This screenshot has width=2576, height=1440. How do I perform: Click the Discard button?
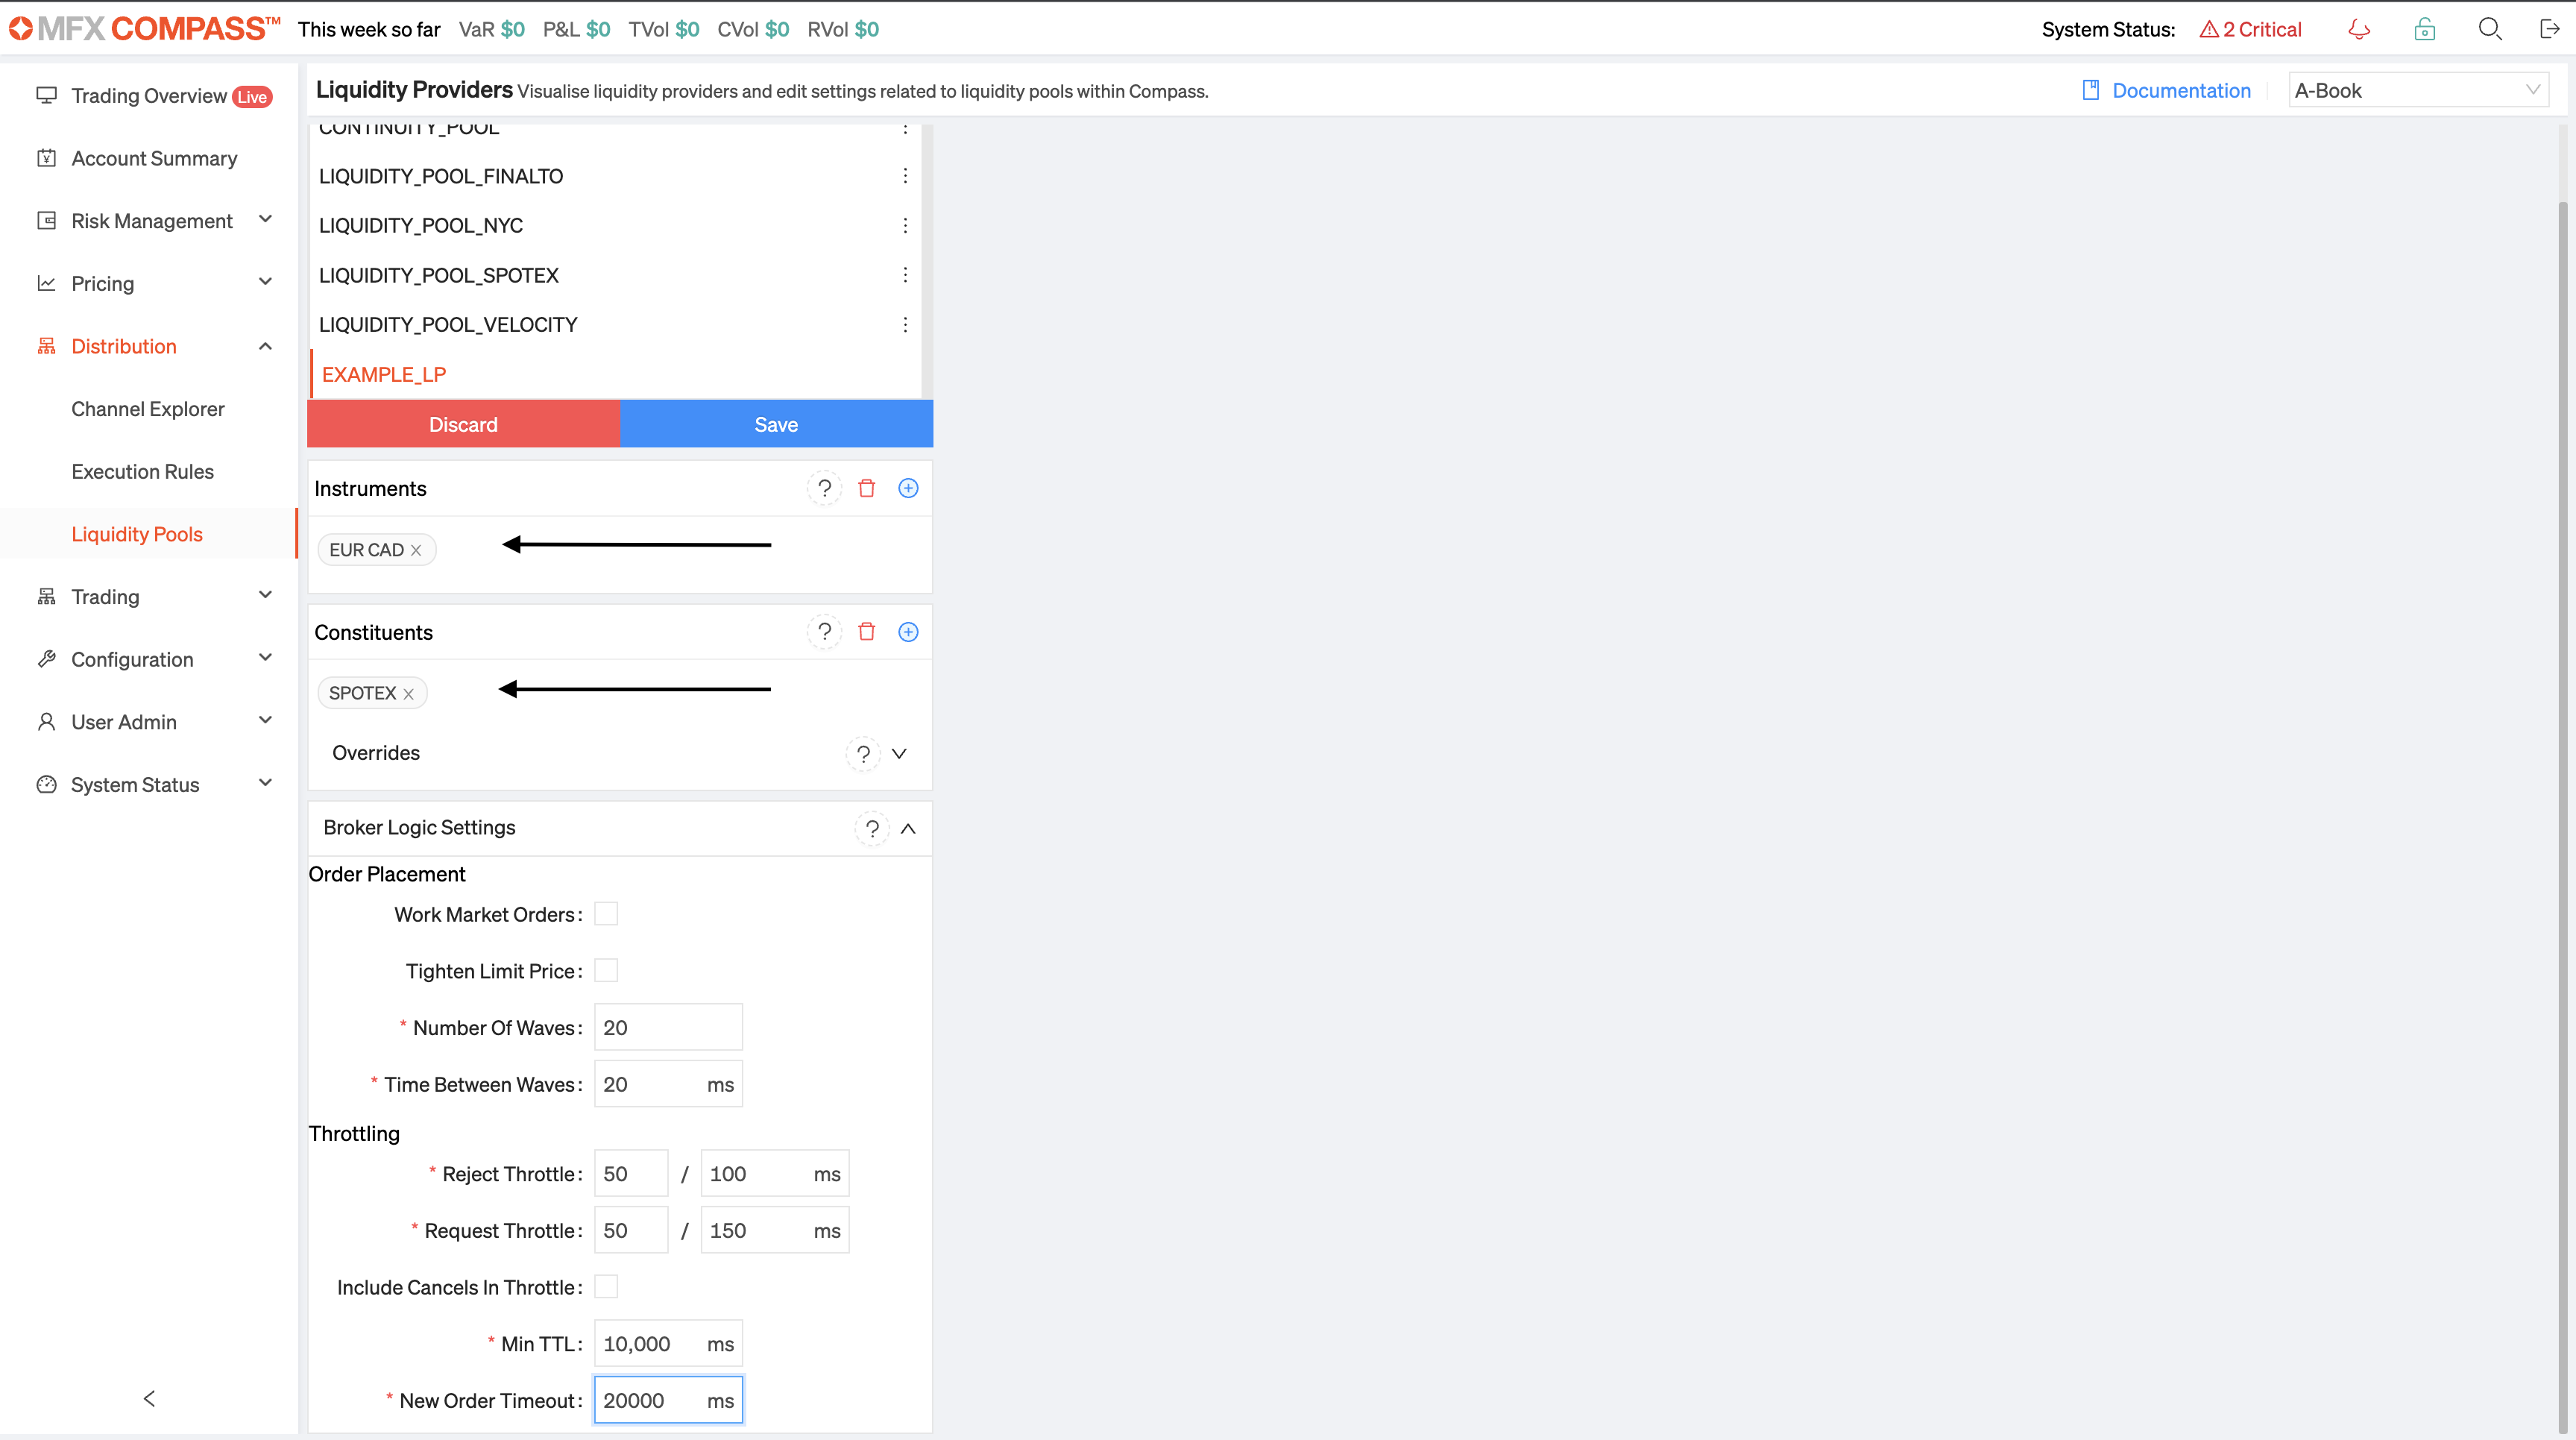(463, 424)
